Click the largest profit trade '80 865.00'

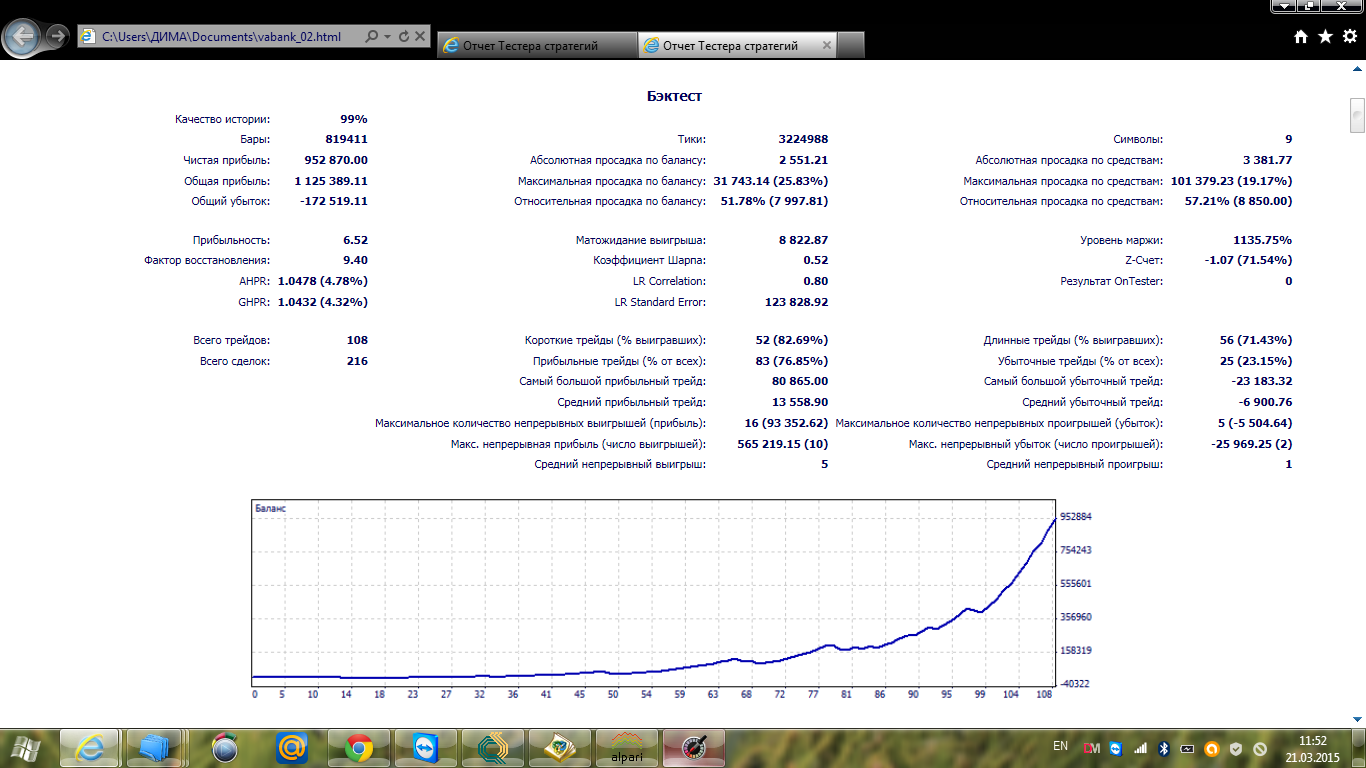tap(800, 381)
